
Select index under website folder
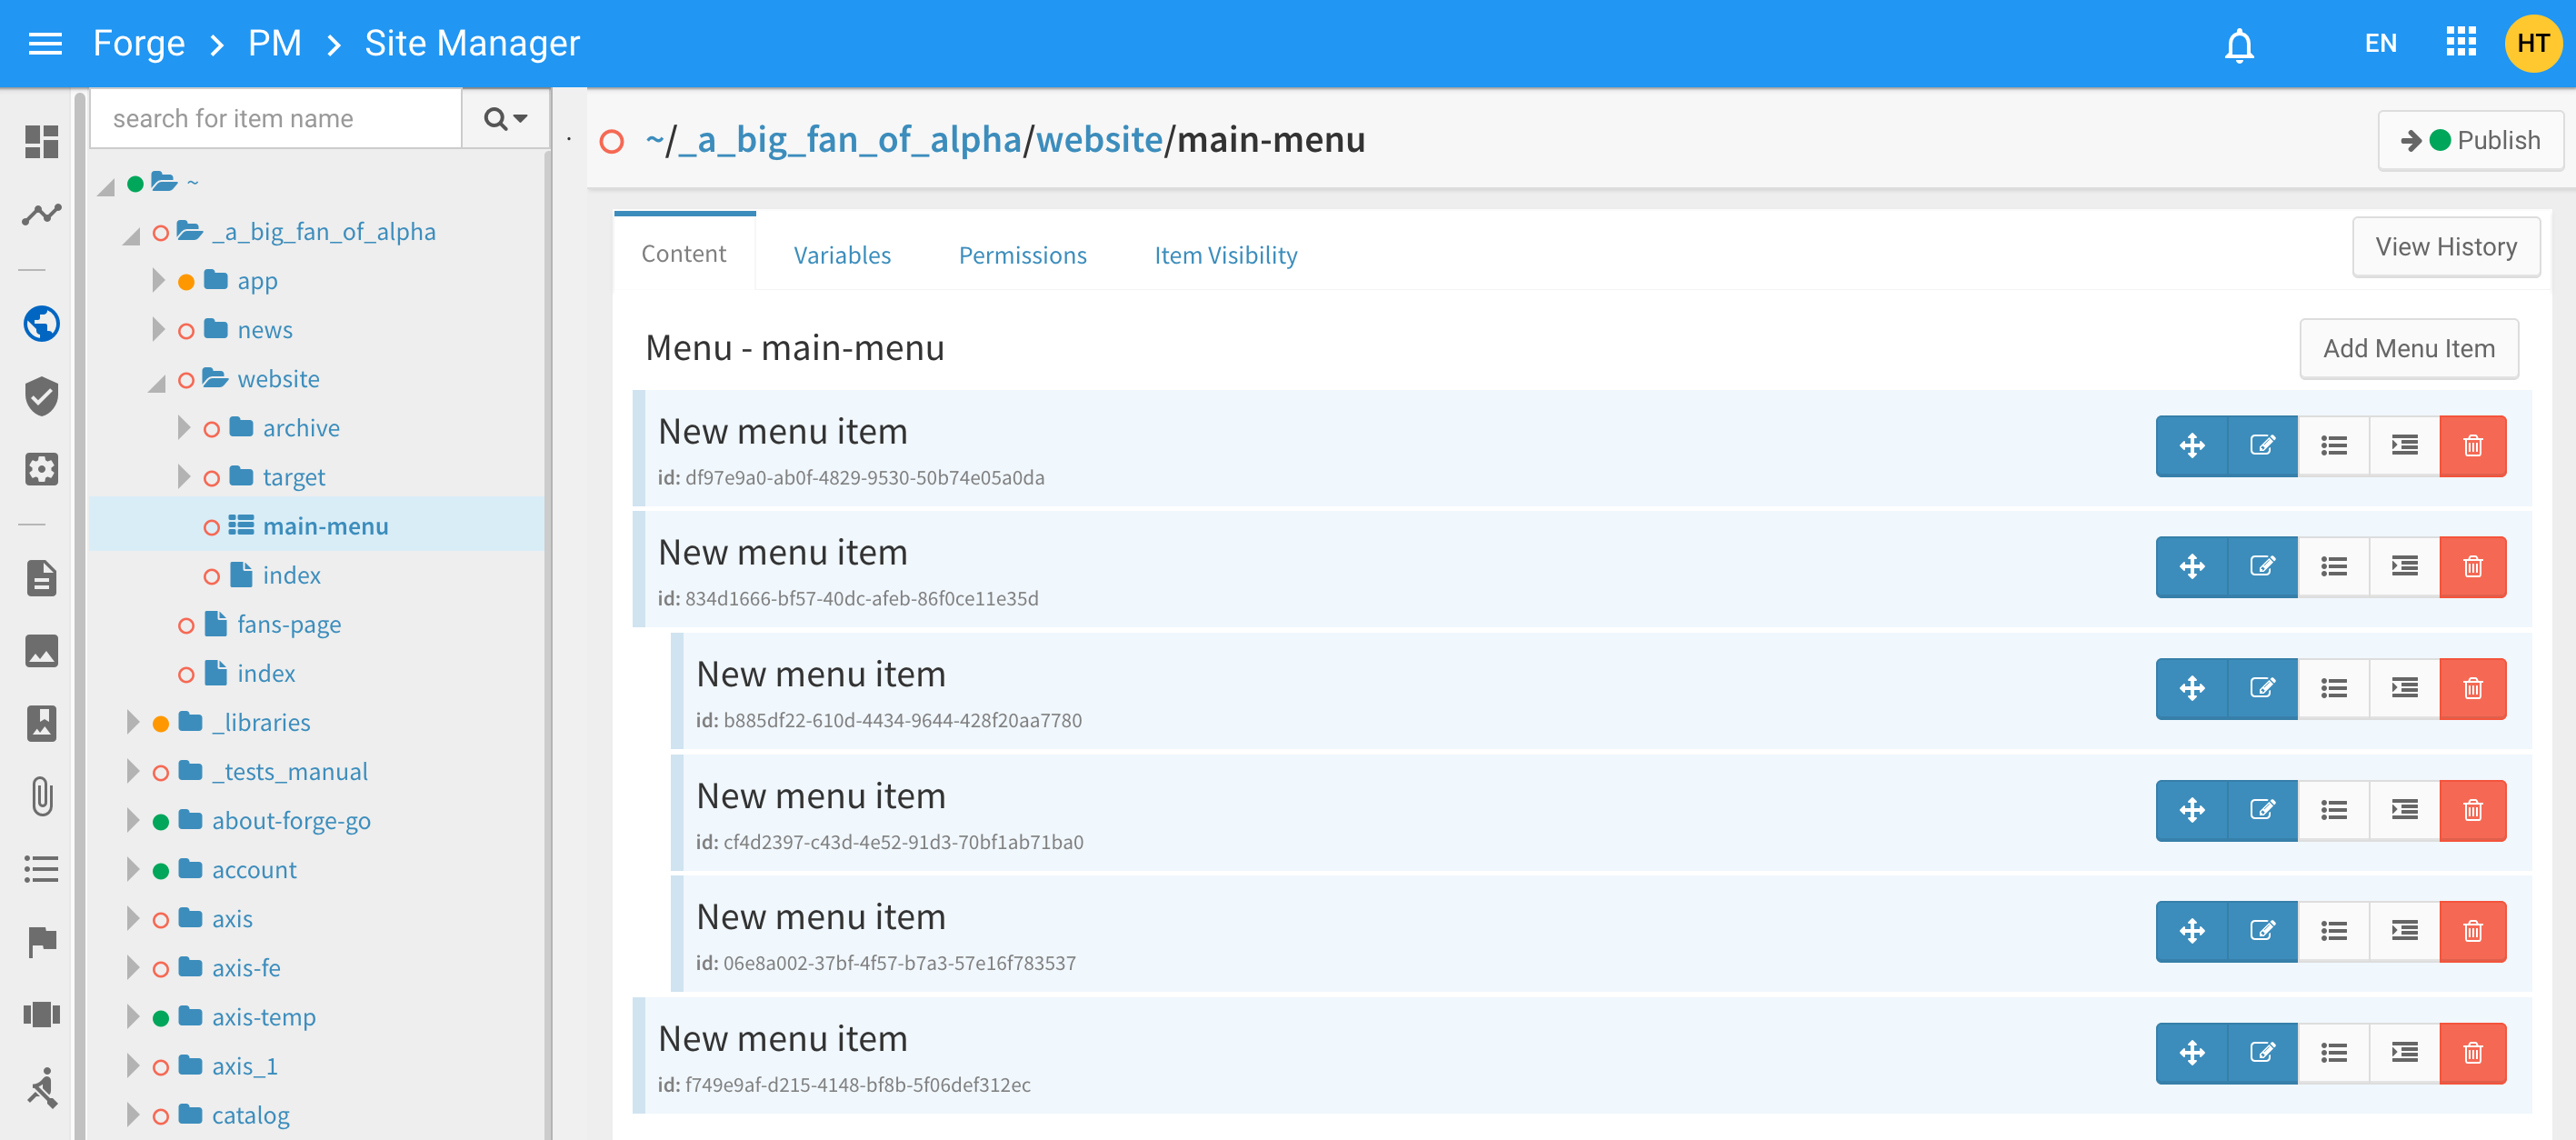(291, 575)
